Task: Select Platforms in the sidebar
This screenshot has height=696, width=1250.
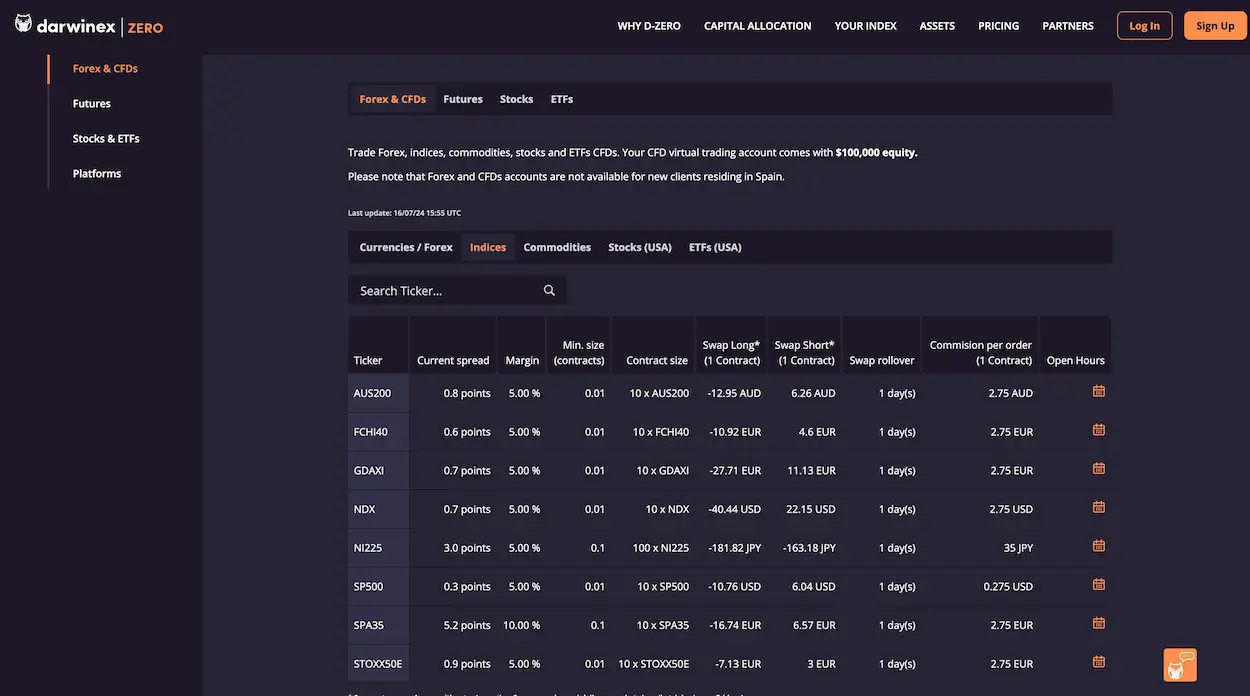Action: pyautogui.click(x=96, y=172)
